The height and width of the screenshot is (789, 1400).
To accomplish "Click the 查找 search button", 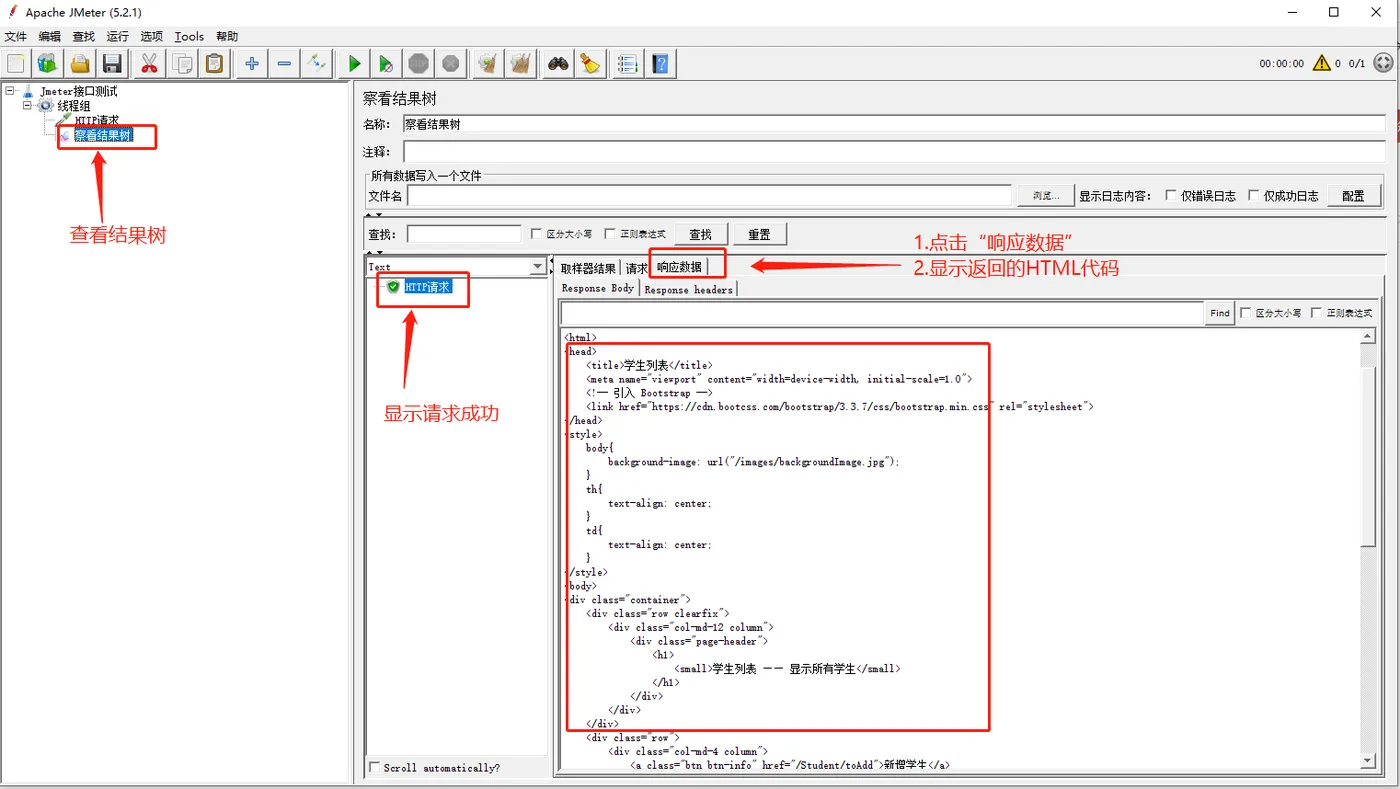I will 700,234.
